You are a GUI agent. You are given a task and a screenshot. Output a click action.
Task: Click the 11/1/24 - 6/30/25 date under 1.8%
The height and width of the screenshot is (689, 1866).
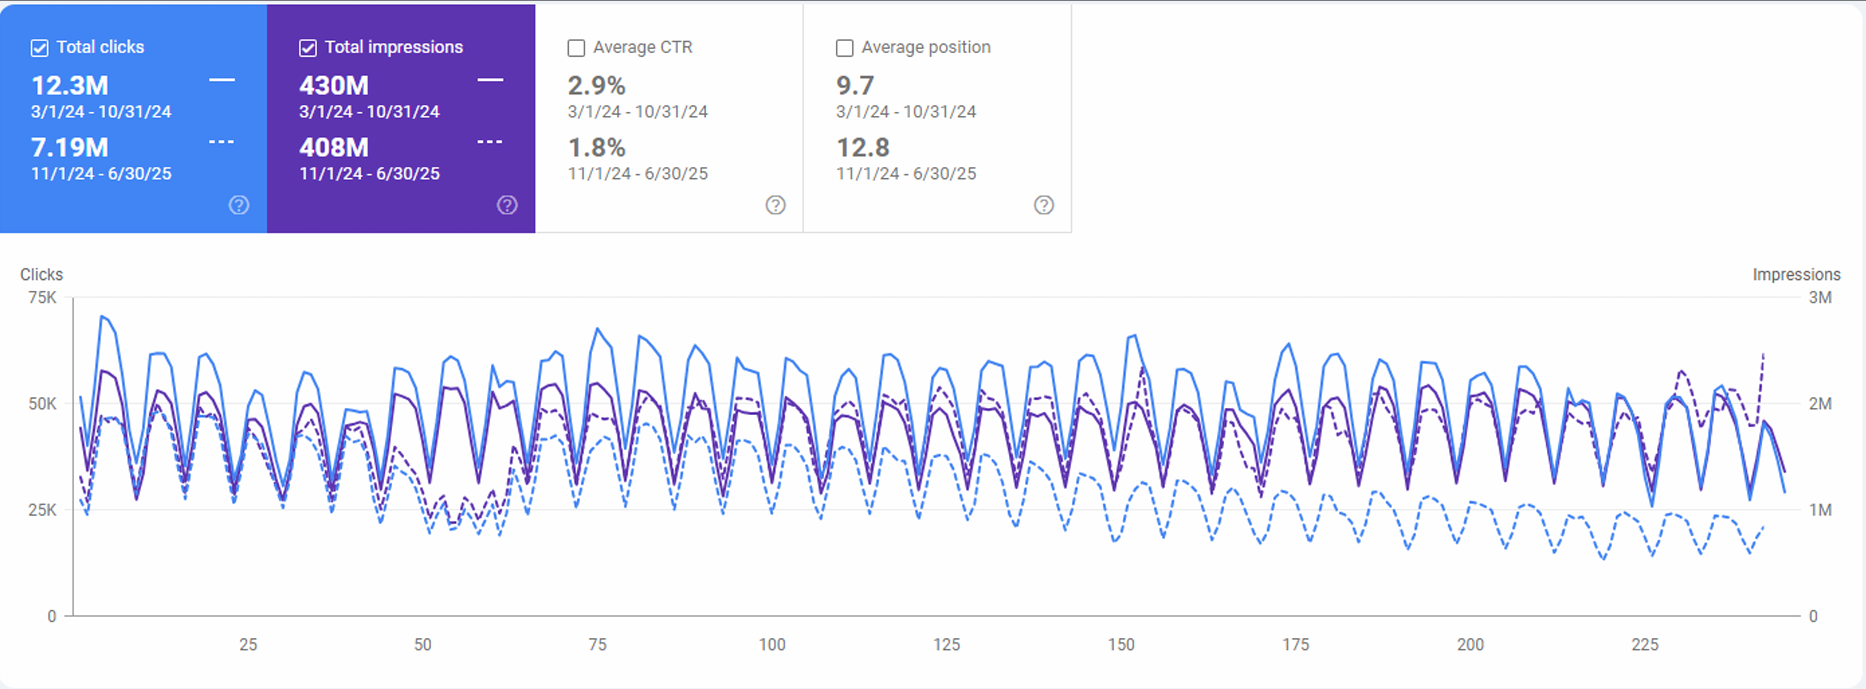638,174
